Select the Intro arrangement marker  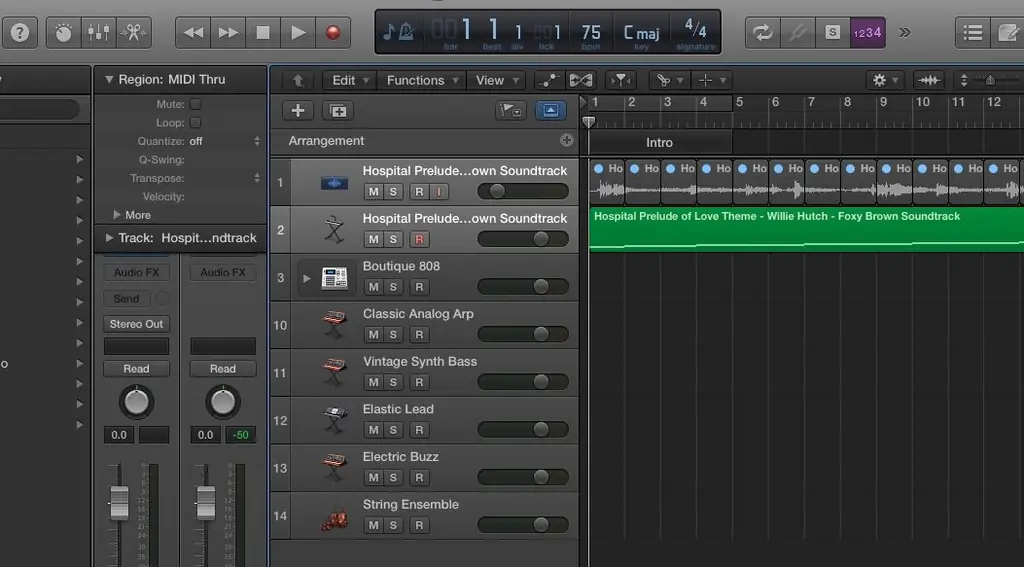[660, 142]
